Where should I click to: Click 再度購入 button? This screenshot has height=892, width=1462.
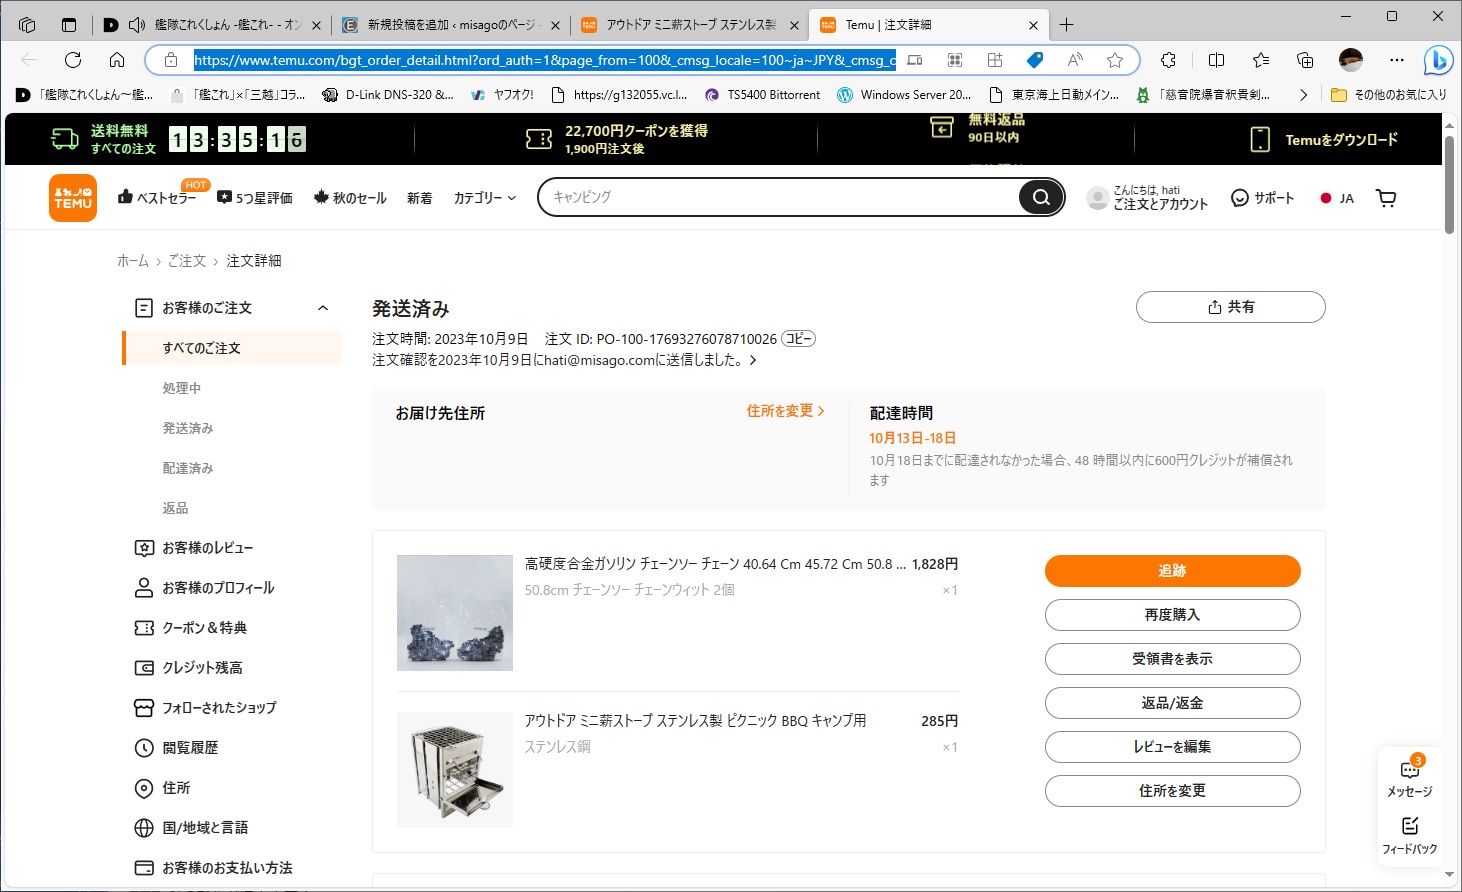point(1172,615)
